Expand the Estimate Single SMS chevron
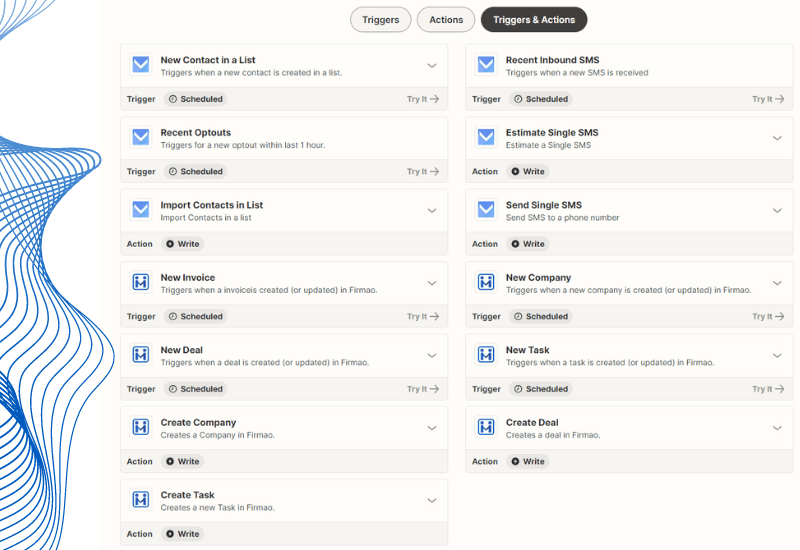 click(777, 138)
